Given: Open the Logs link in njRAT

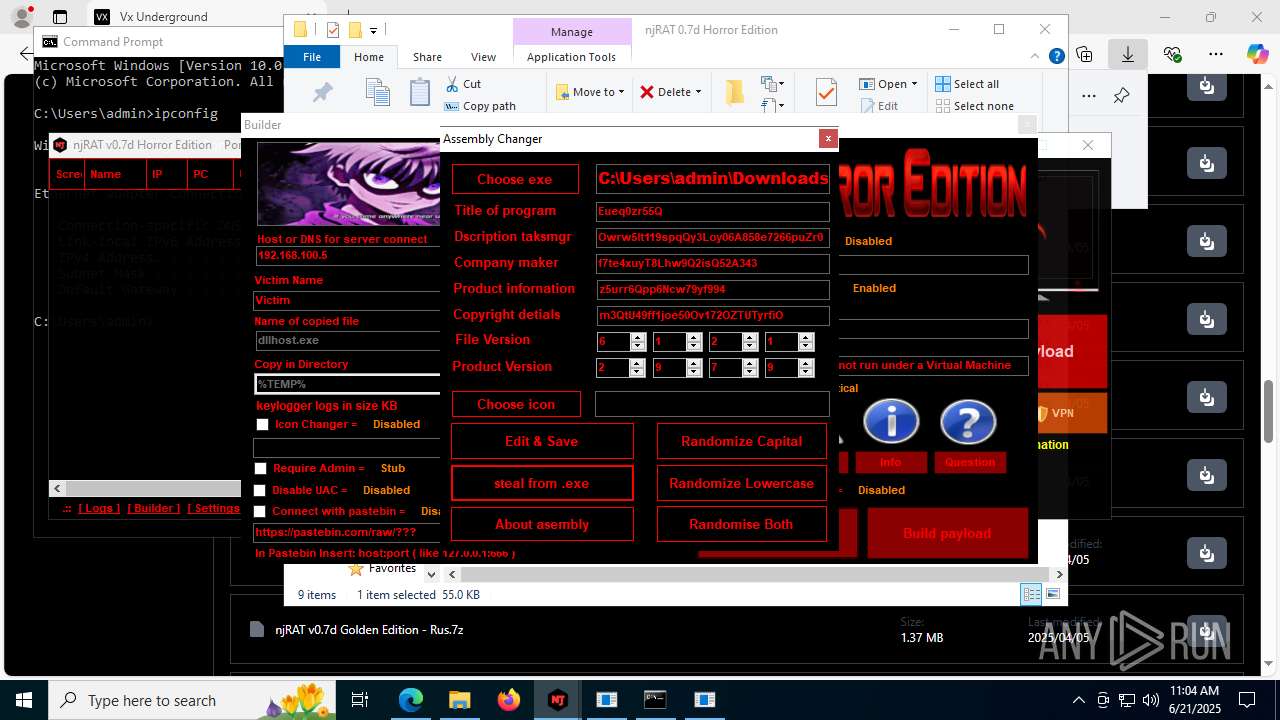Looking at the screenshot, I should 99,508.
